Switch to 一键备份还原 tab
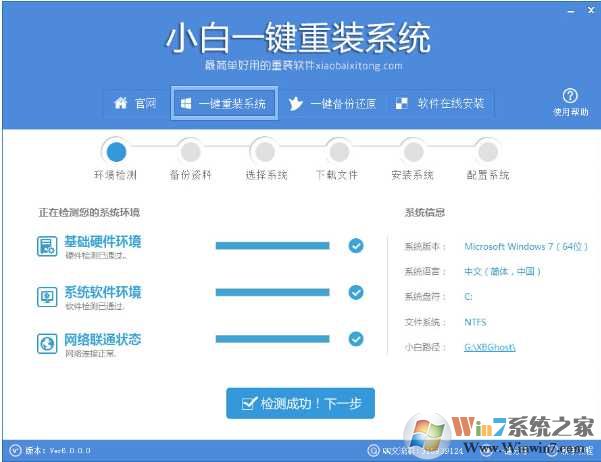Viewport: 601px width, 462px height. [x=329, y=104]
